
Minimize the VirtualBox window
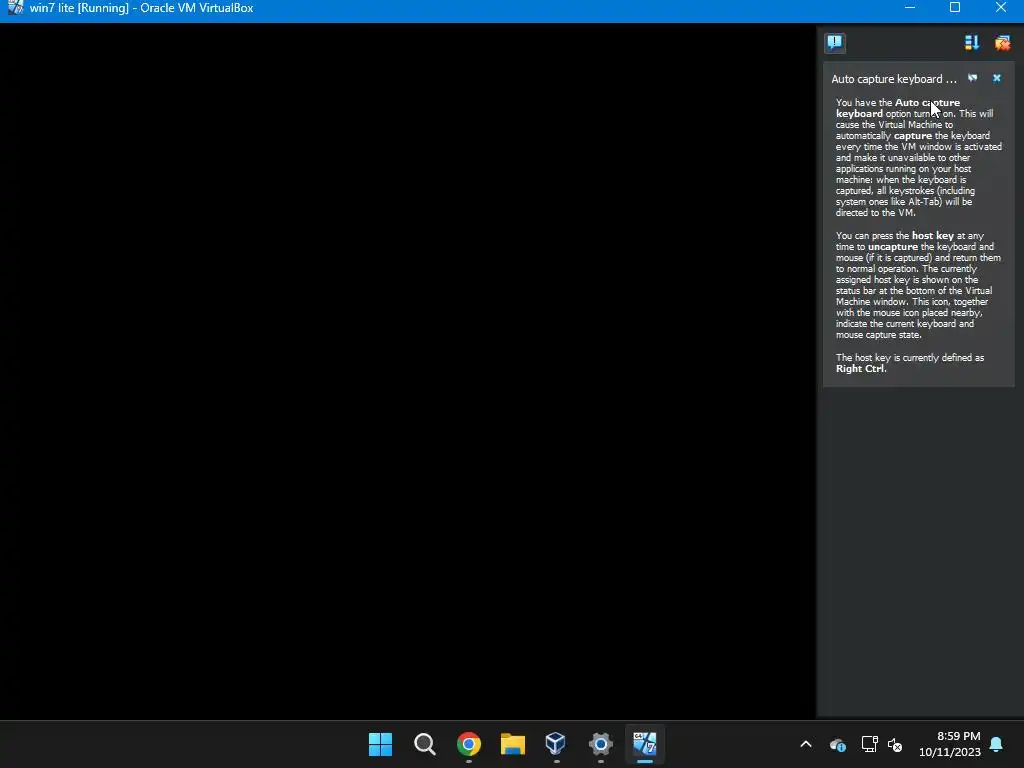[x=910, y=7]
